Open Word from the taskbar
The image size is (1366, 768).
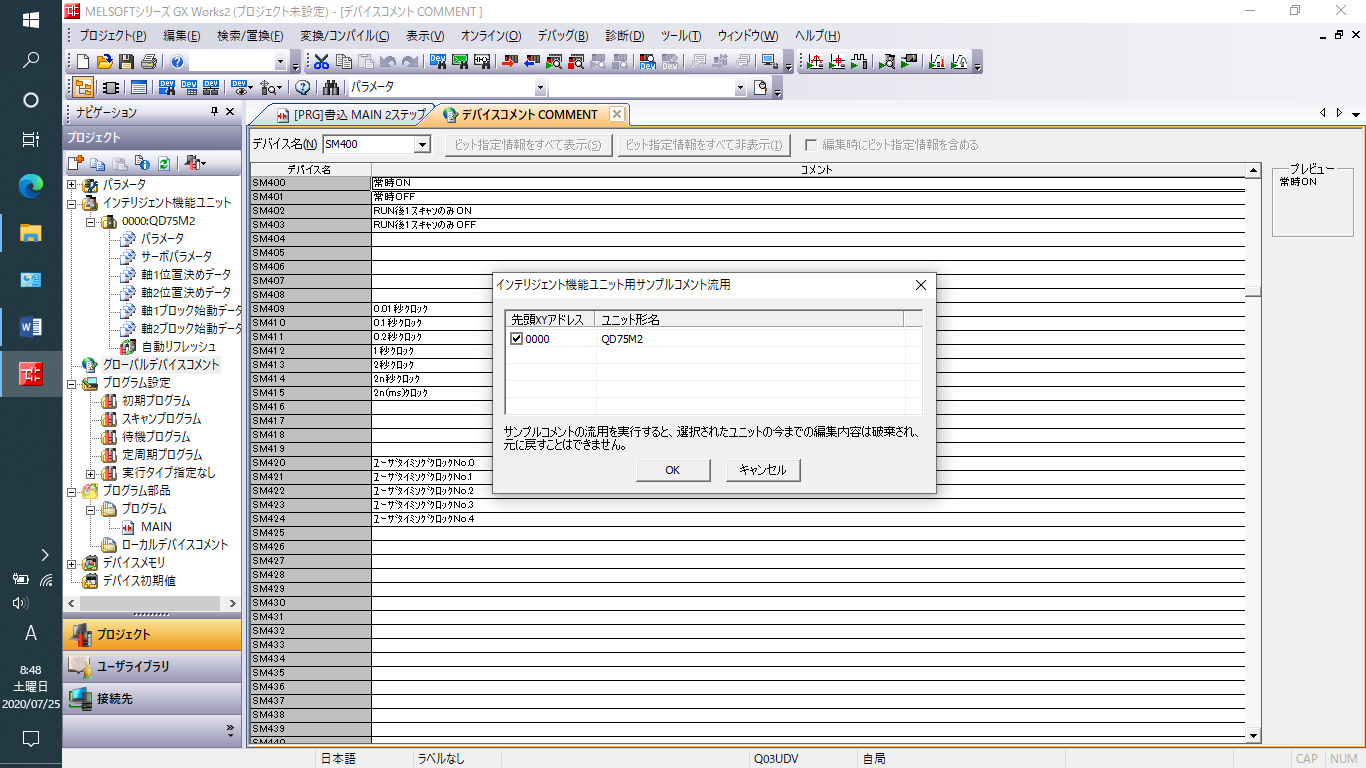31,327
